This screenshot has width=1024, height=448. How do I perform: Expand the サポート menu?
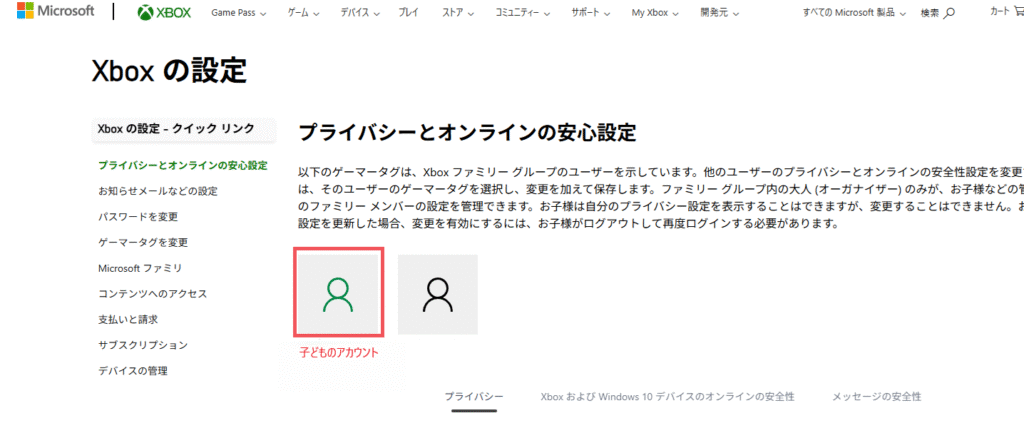(591, 13)
